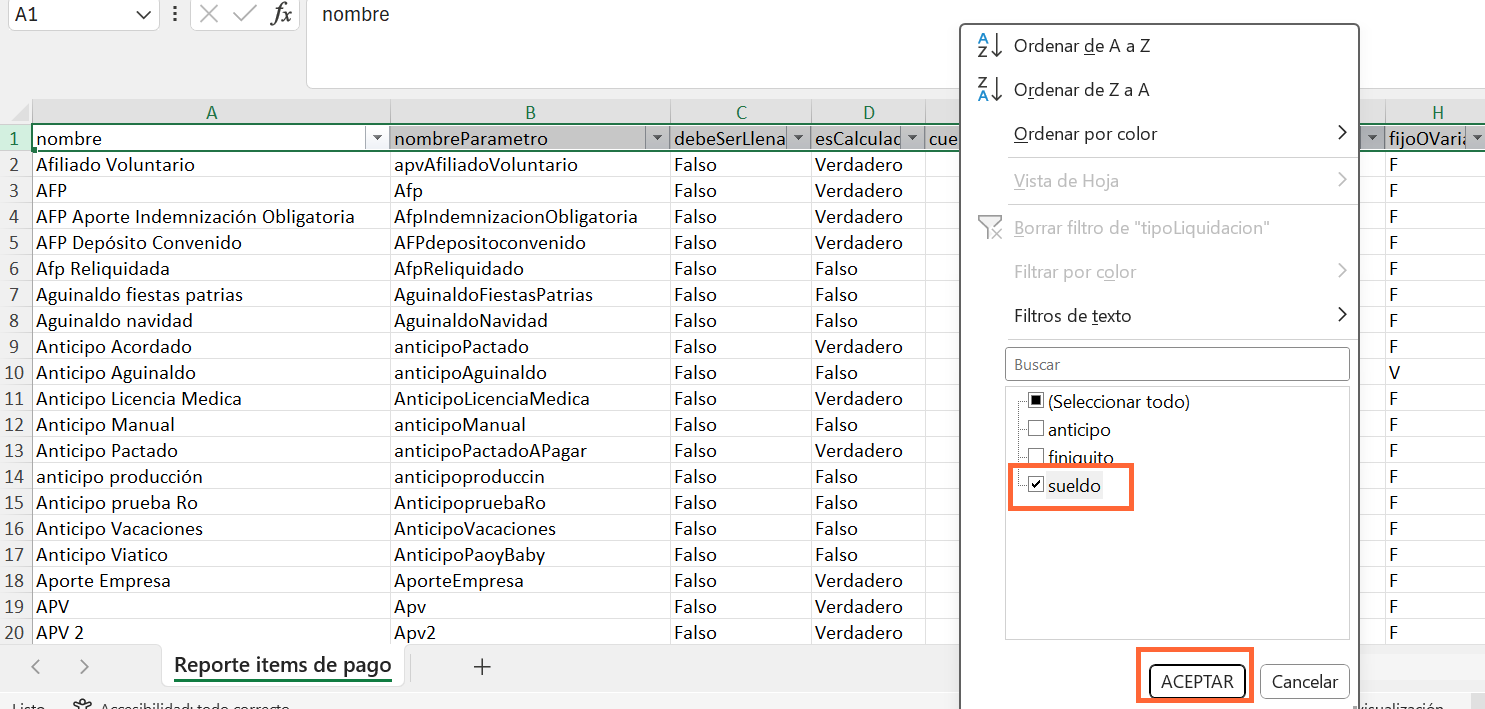Open the Name Box dropdown
Viewport: 1485px width, 709px height.
click(142, 15)
